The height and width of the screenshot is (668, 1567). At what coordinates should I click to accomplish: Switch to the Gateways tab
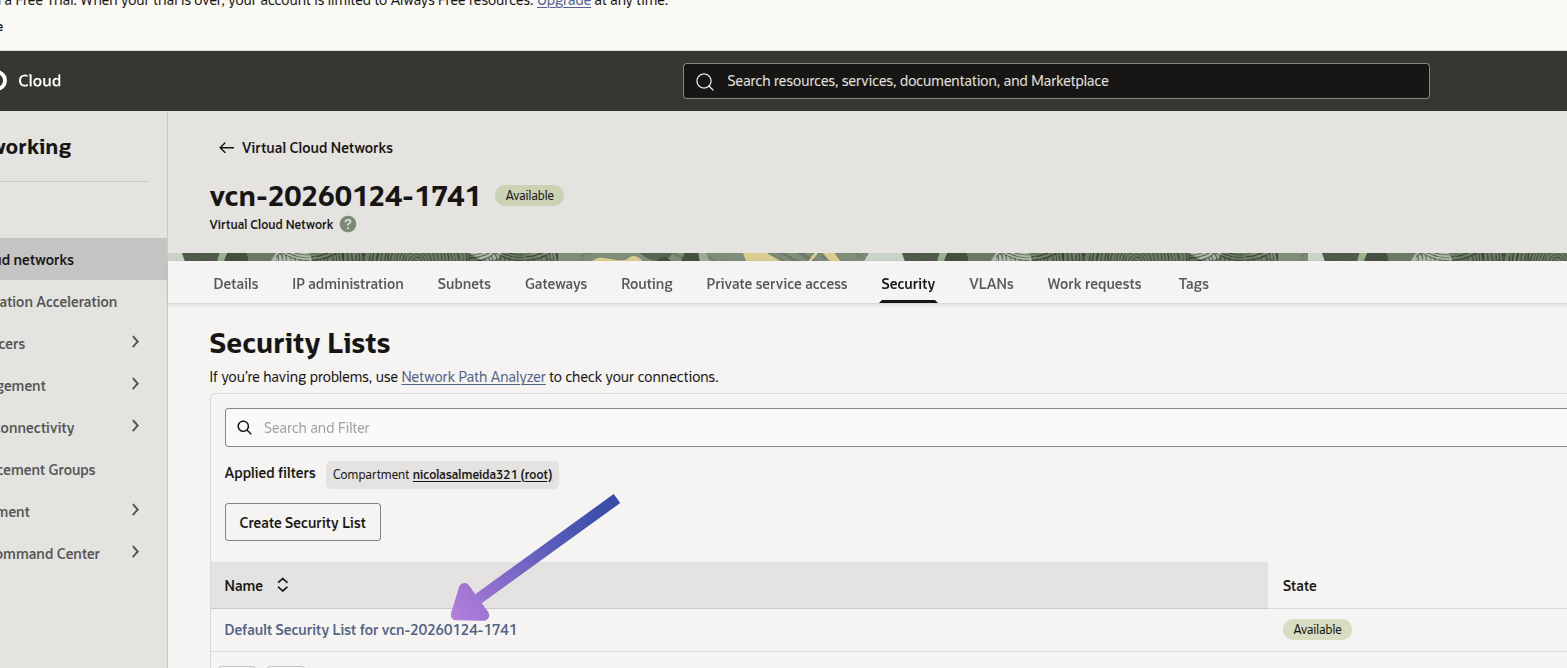(x=556, y=284)
